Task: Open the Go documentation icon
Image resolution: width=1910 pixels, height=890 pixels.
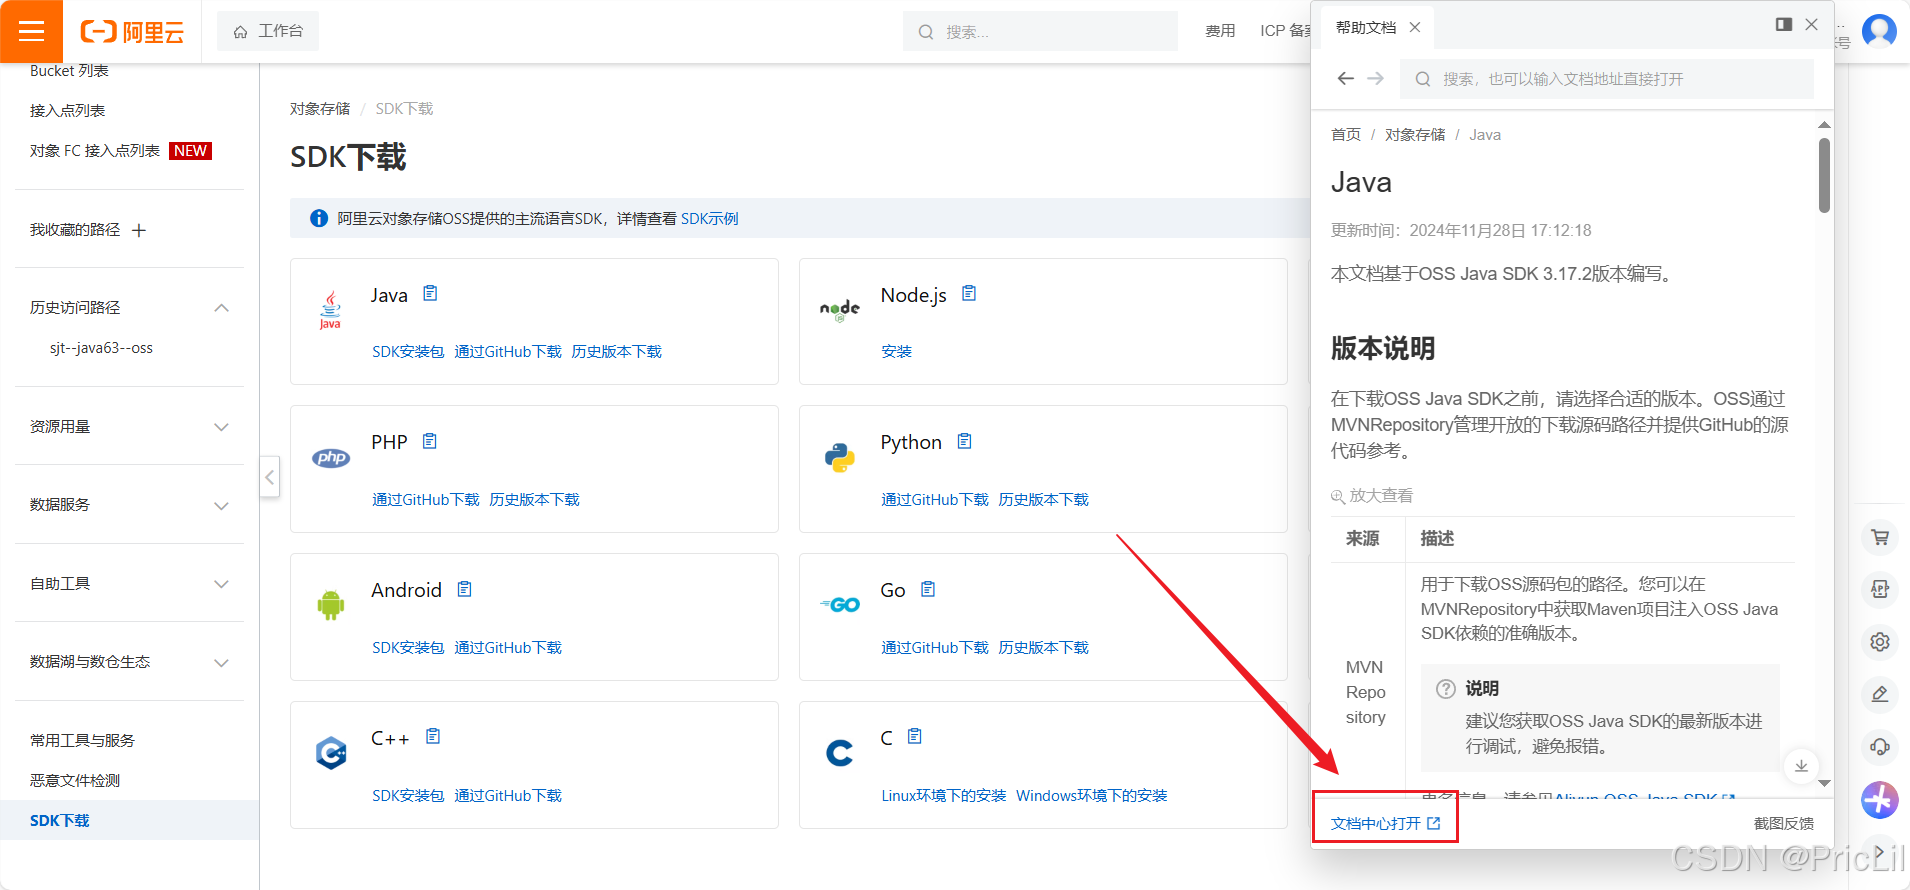Action: coord(928,589)
